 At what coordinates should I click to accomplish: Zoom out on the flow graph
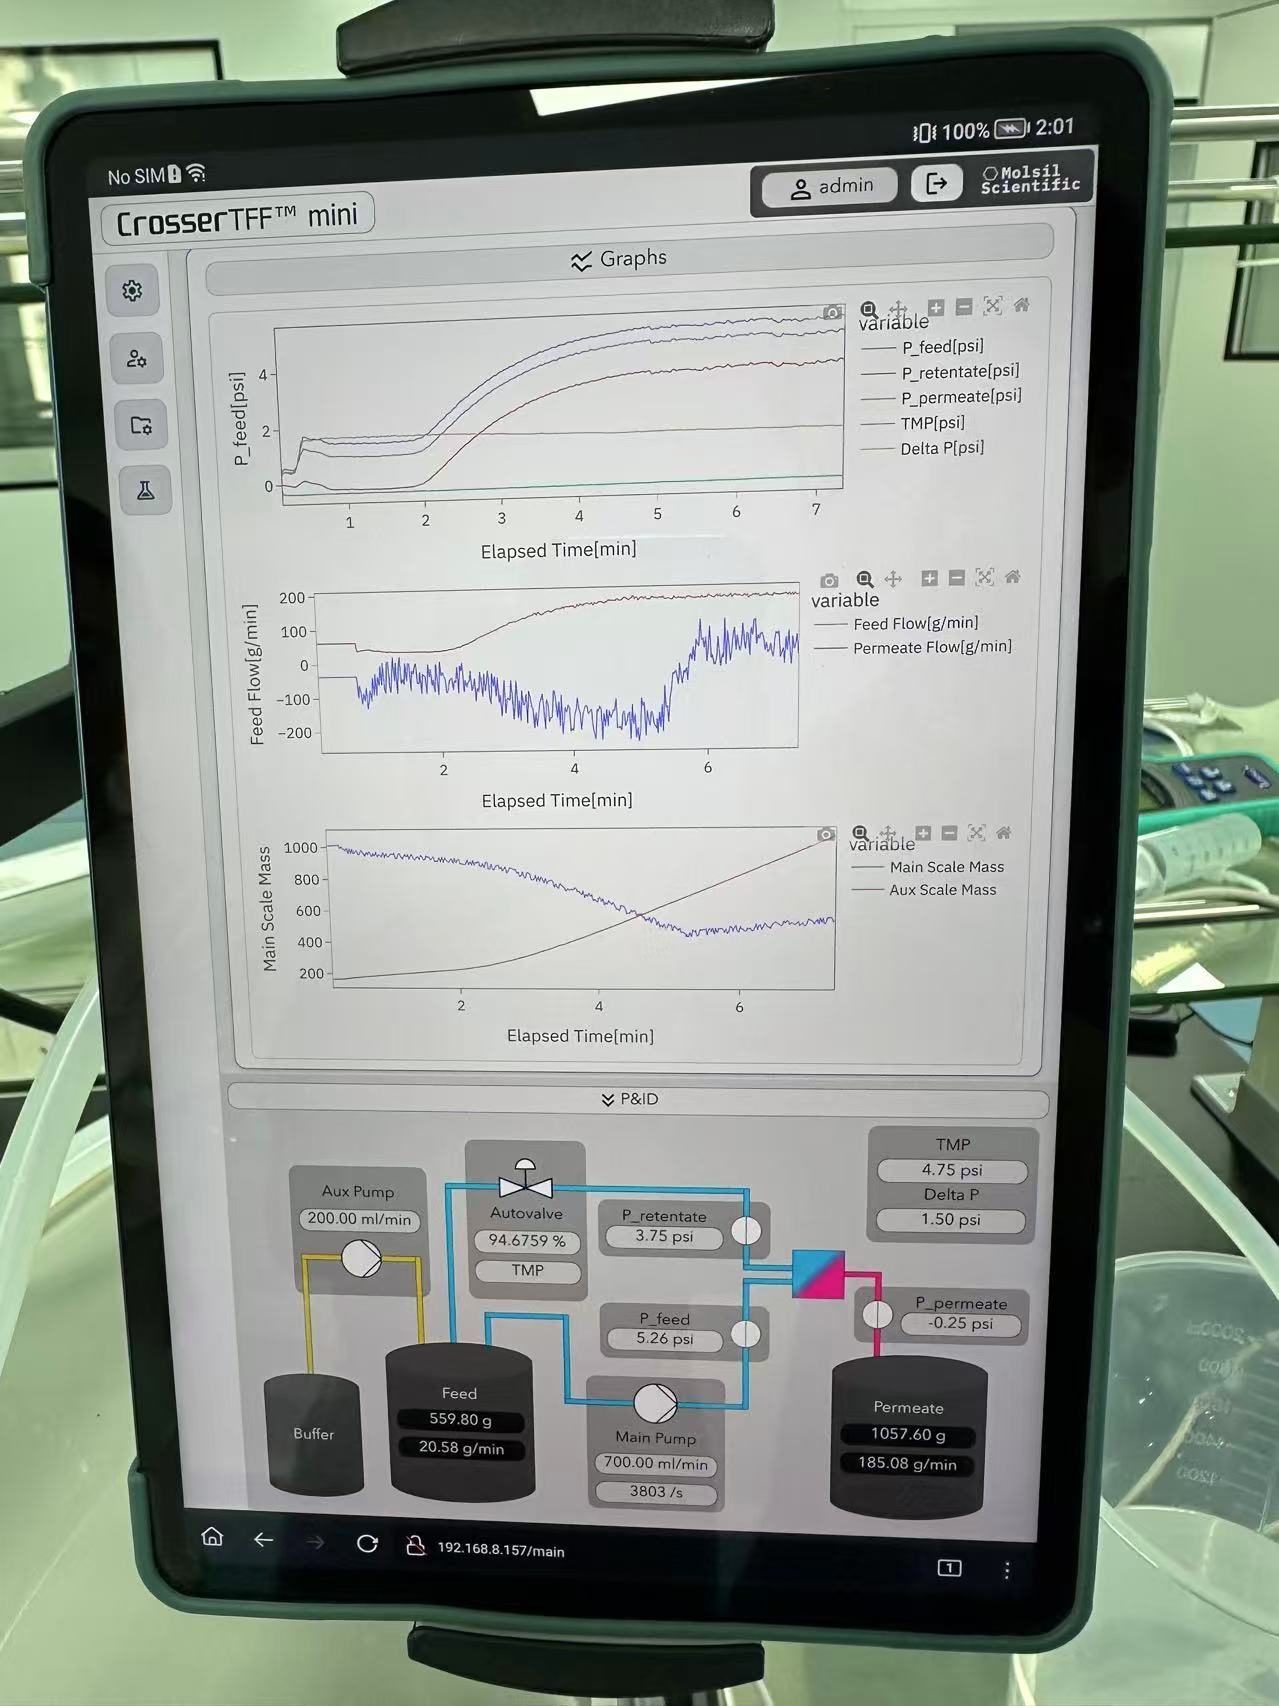pyautogui.click(x=956, y=577)
